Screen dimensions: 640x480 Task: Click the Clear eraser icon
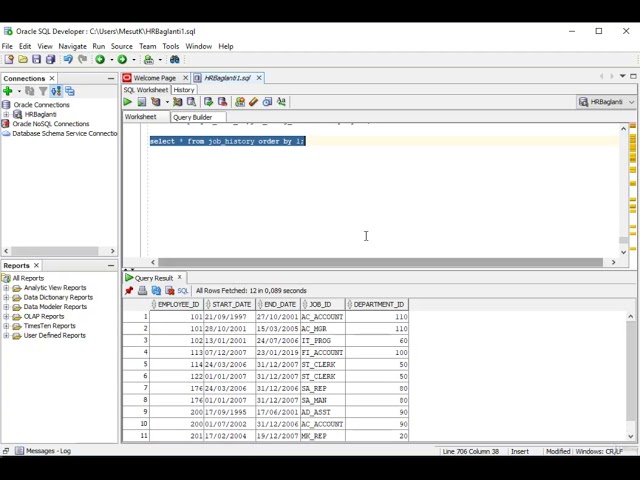253,102
